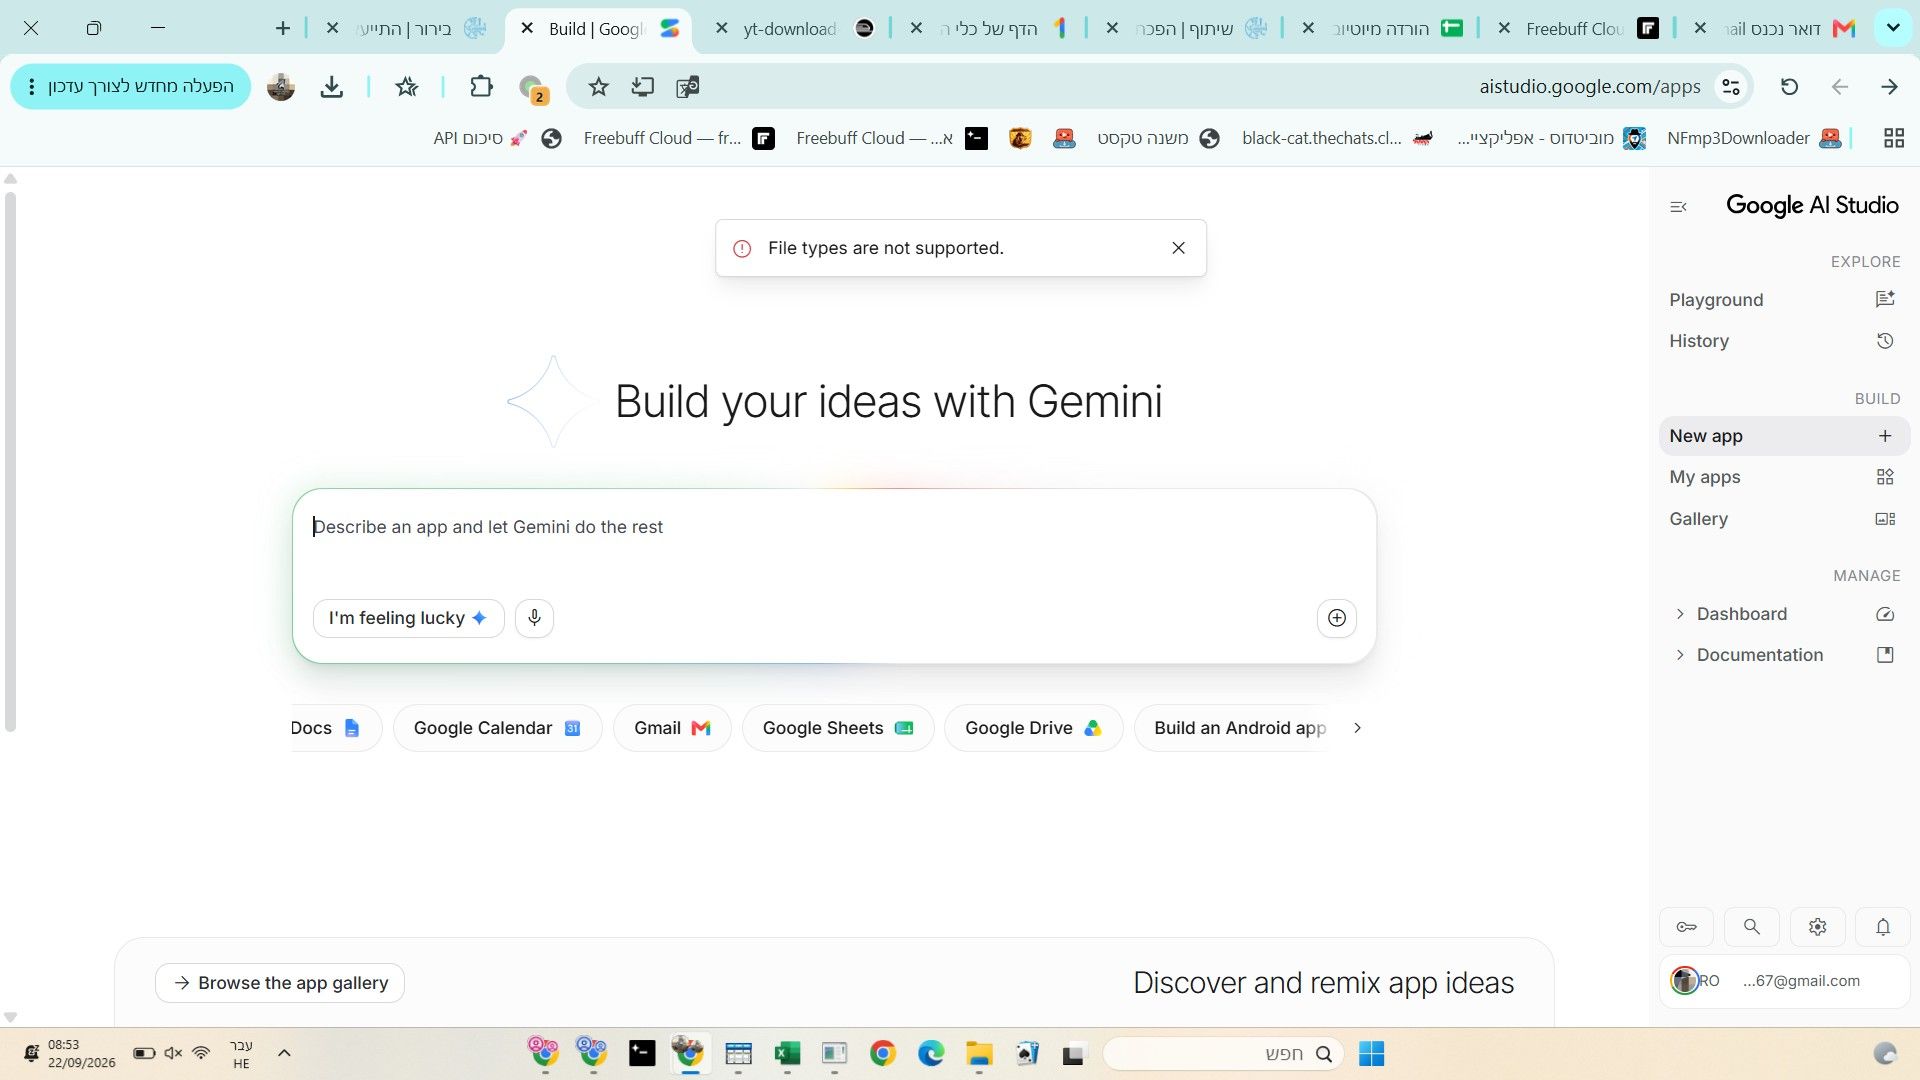Bookmark this page with the address bar star
Image resolution: width=1920 pixels, height=1080 pixels.
click(599, 87)
